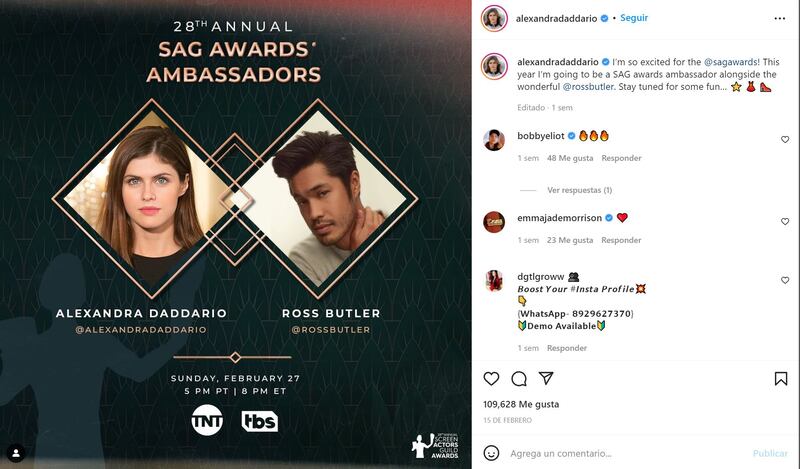Open bobbyeliot's profile avatar
The image size is (800, 469).
click(494, 140)
